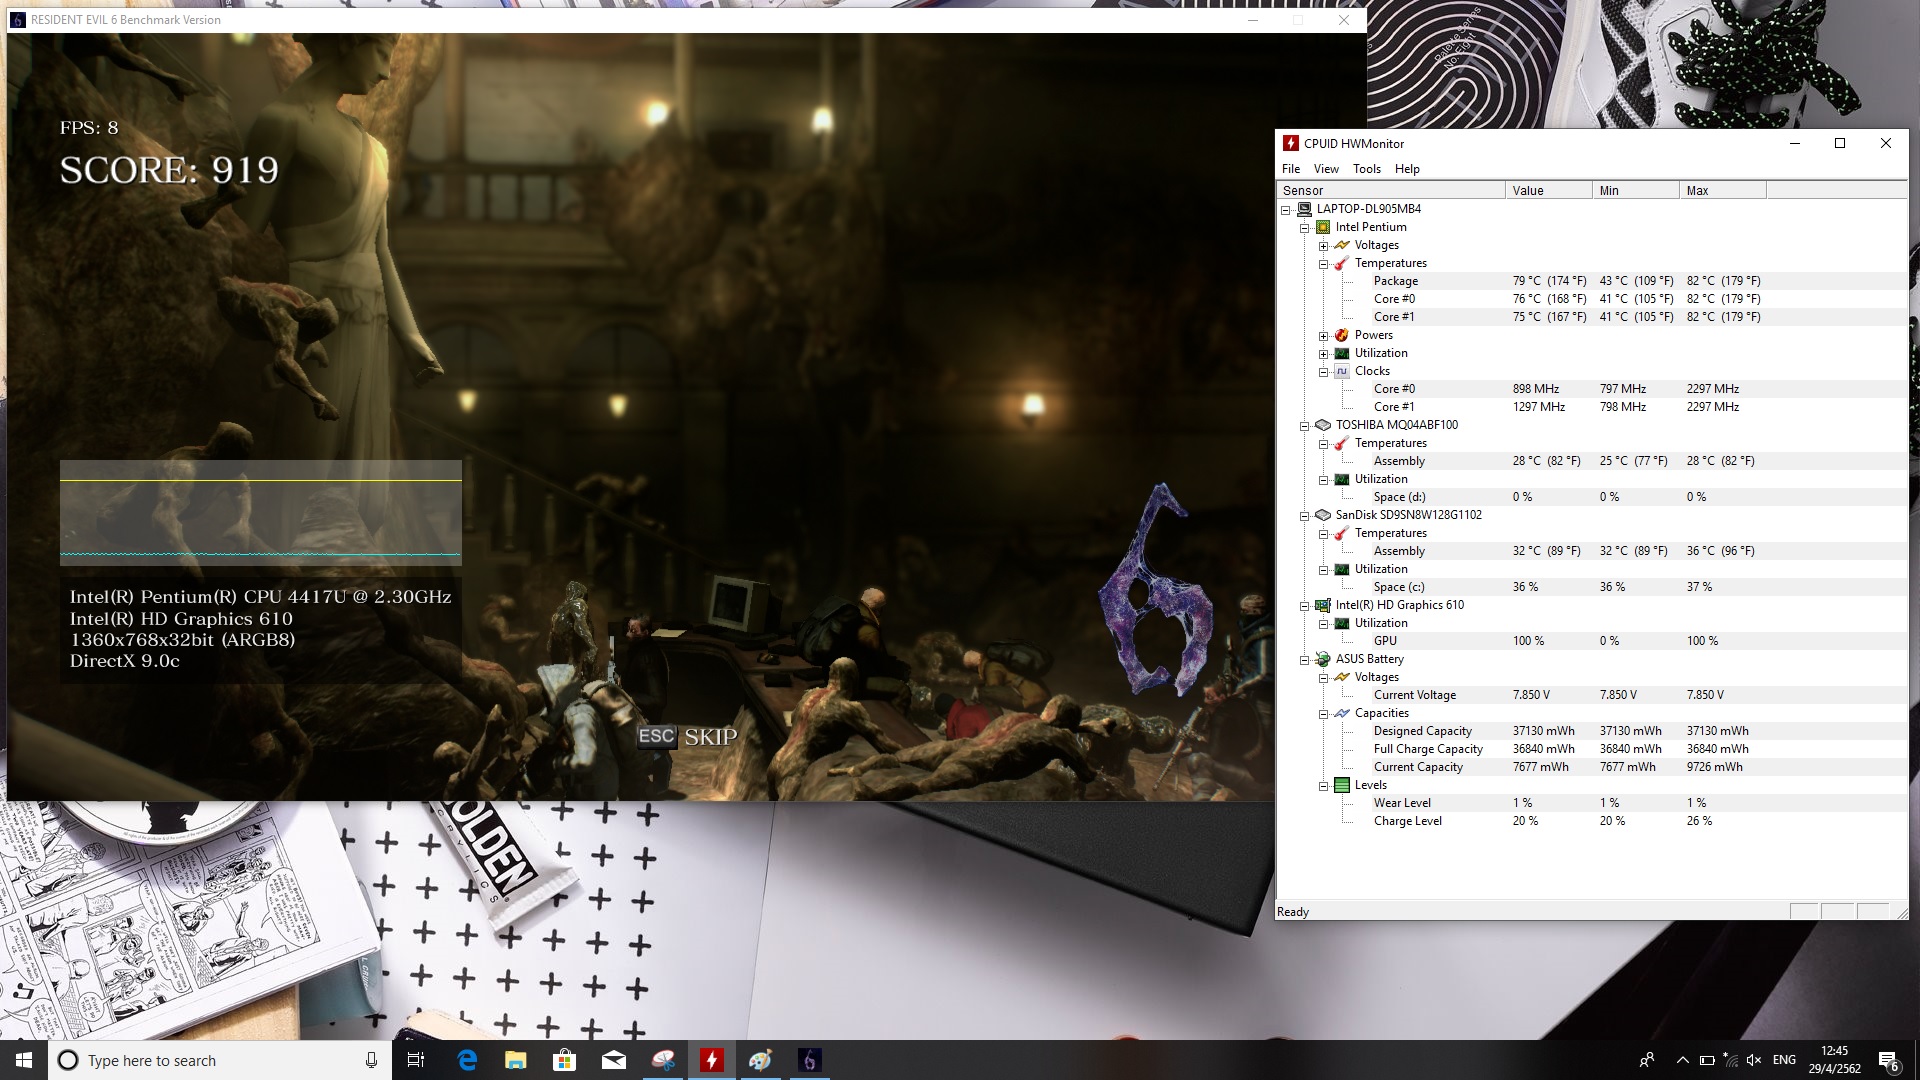Collapse Temperatures under Intel Pentium
Viewport: 1920px width, 1080px height.
(1324, 264)
